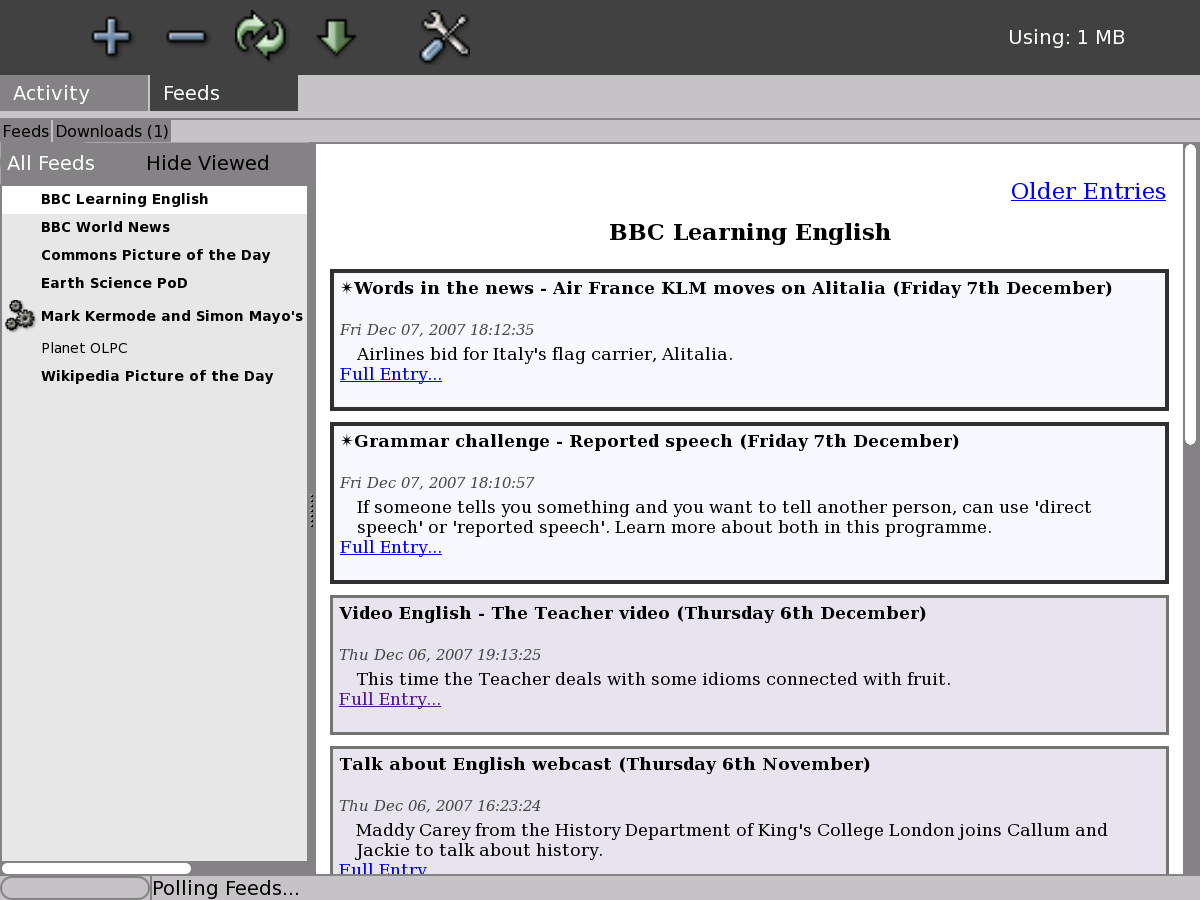Click the pane divider handle

(x=311, y=510)
